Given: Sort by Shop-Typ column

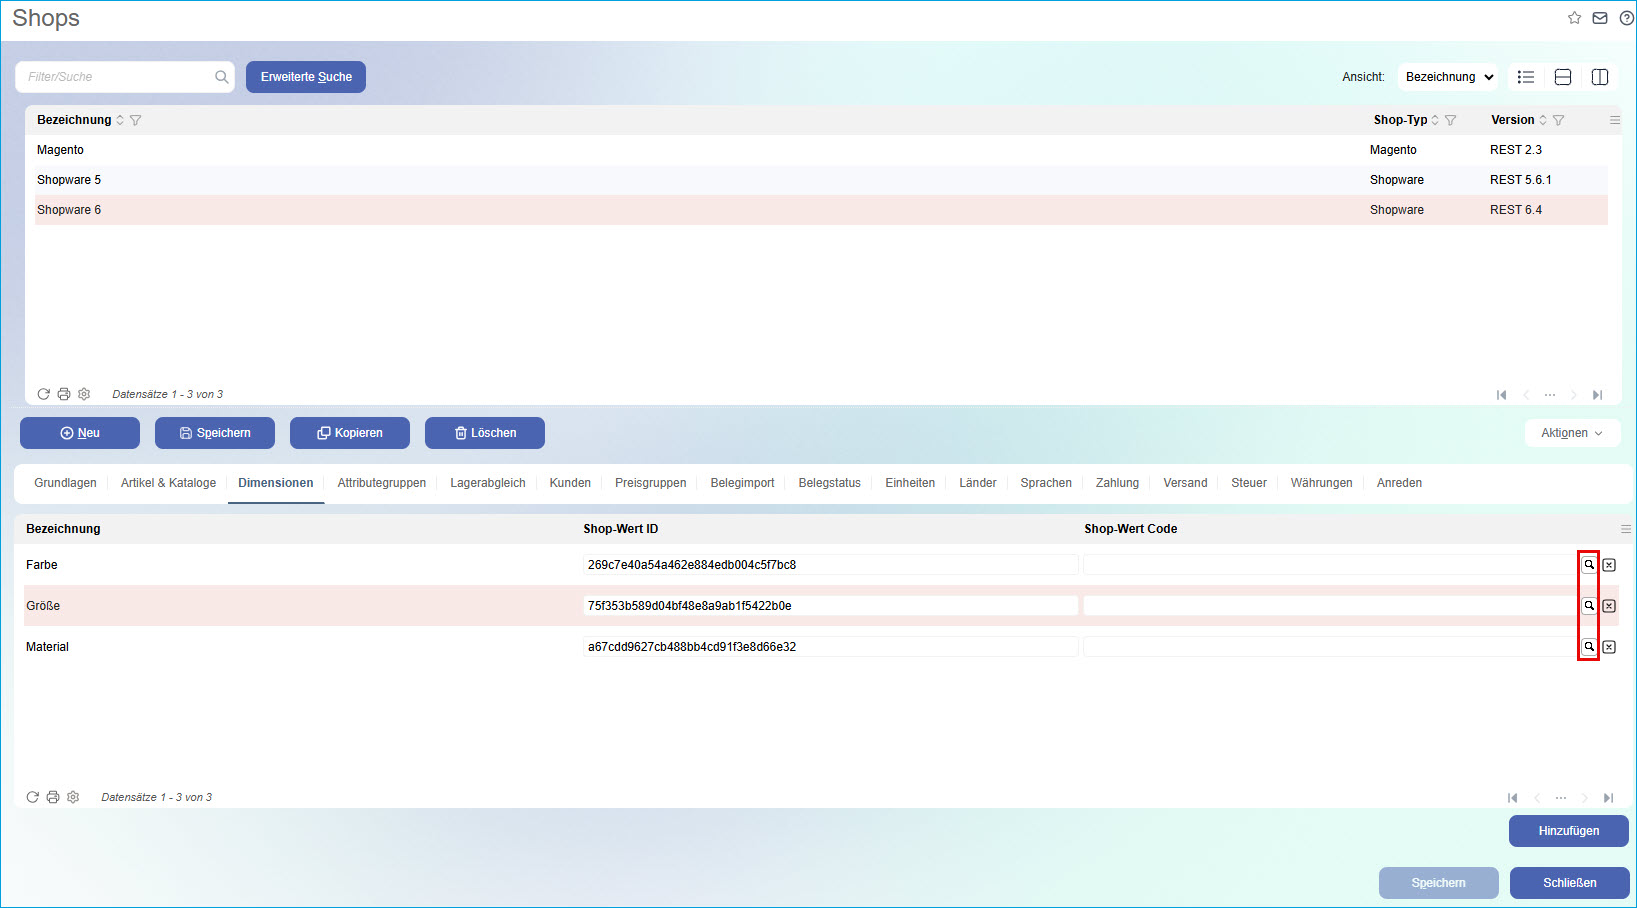Looking at the screenshot, I should click(1435, 120).
